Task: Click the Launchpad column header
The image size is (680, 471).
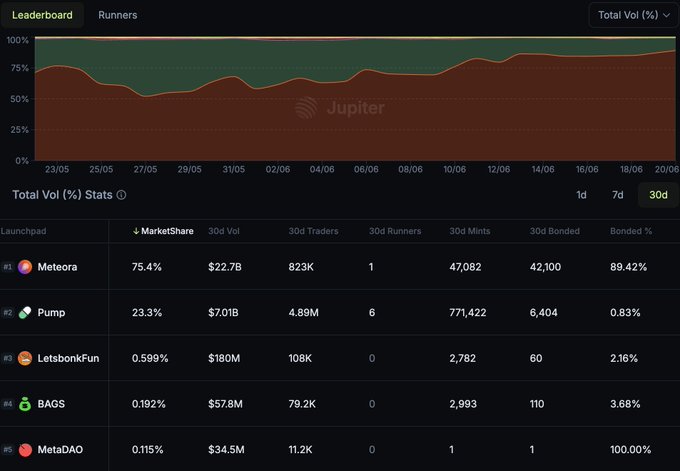Action: pos(23,231)
